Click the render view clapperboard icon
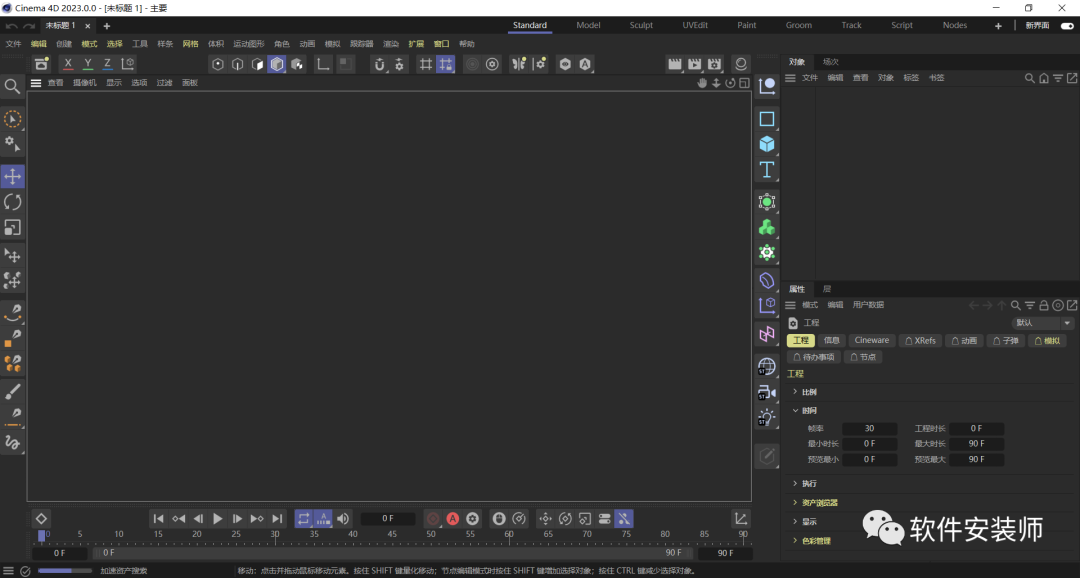Image resolution: width=1080 pixels, height=578 pixels. click(674, 64)
